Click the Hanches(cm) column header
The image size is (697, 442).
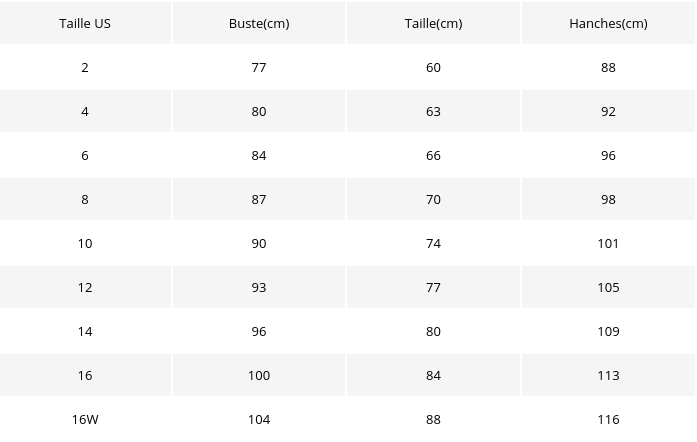coord(608,24)
